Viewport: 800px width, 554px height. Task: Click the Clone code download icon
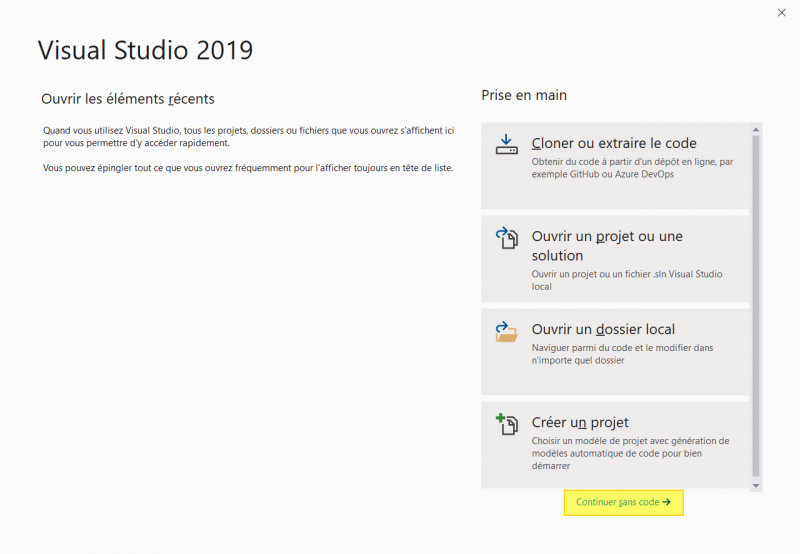[x=507, y=144]
